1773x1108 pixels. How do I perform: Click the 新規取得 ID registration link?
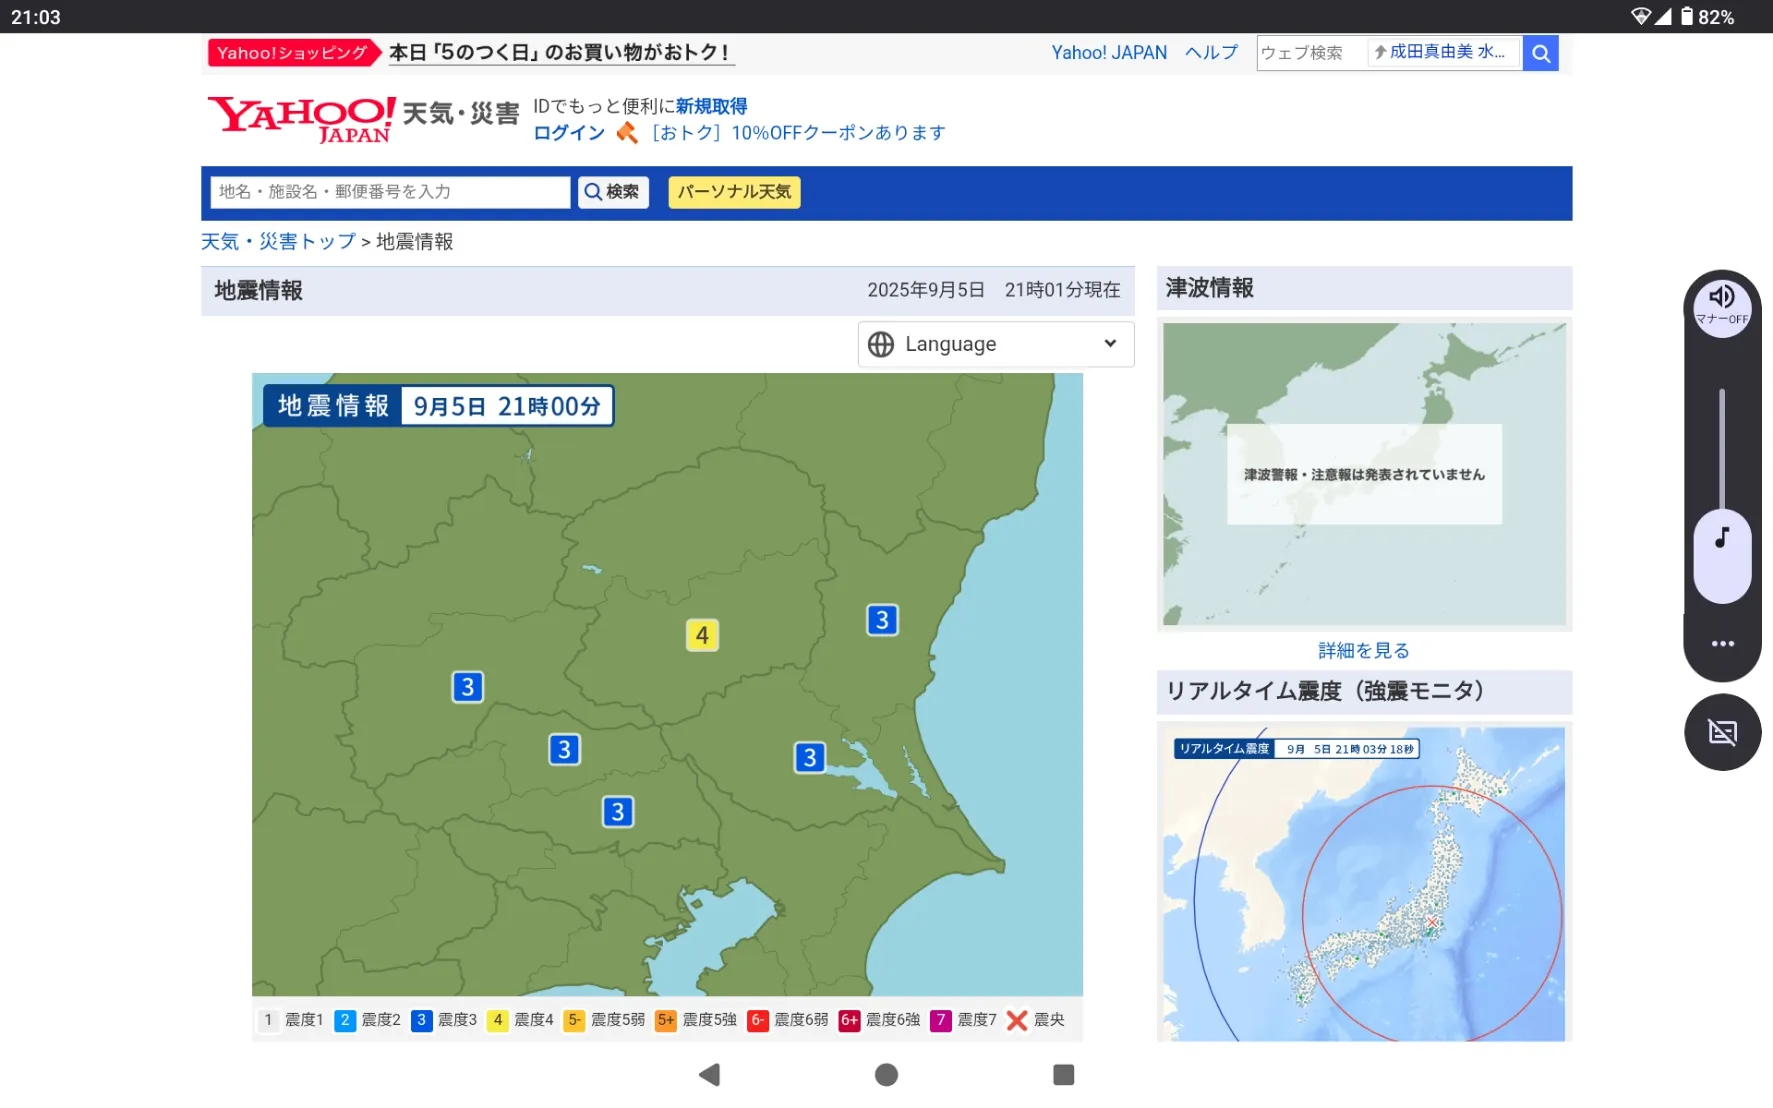point(711,106)
